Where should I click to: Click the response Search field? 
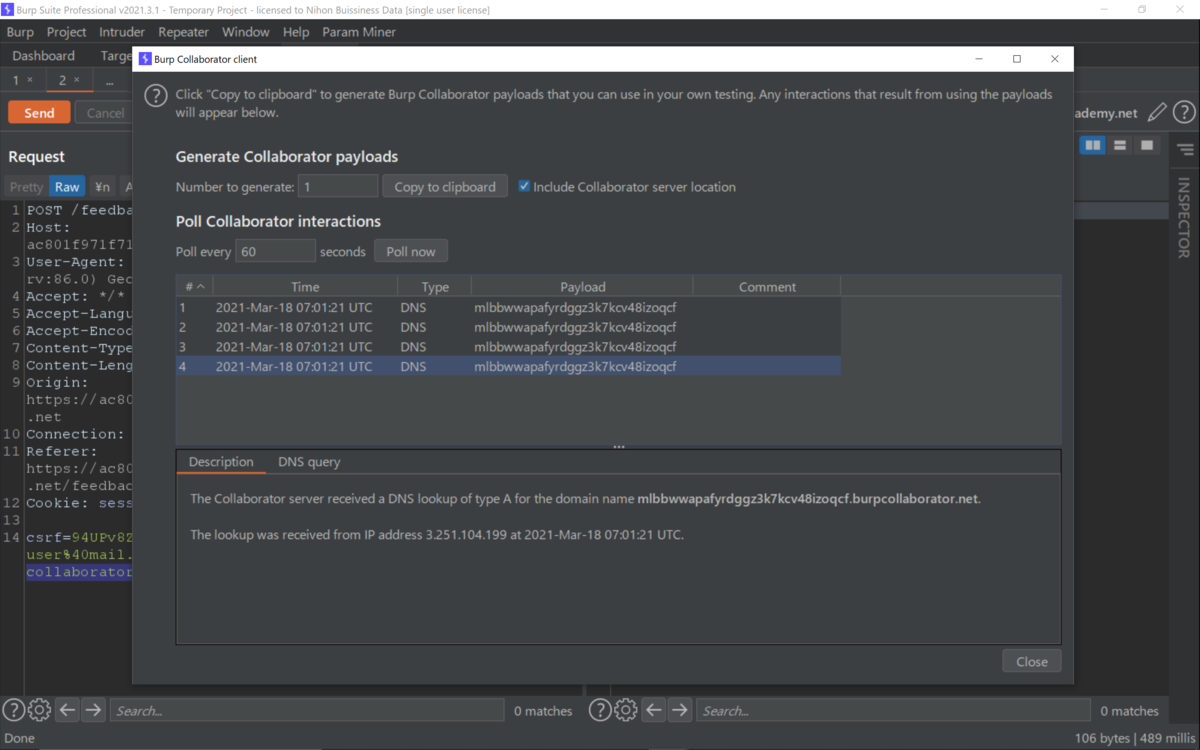[893, 710]
